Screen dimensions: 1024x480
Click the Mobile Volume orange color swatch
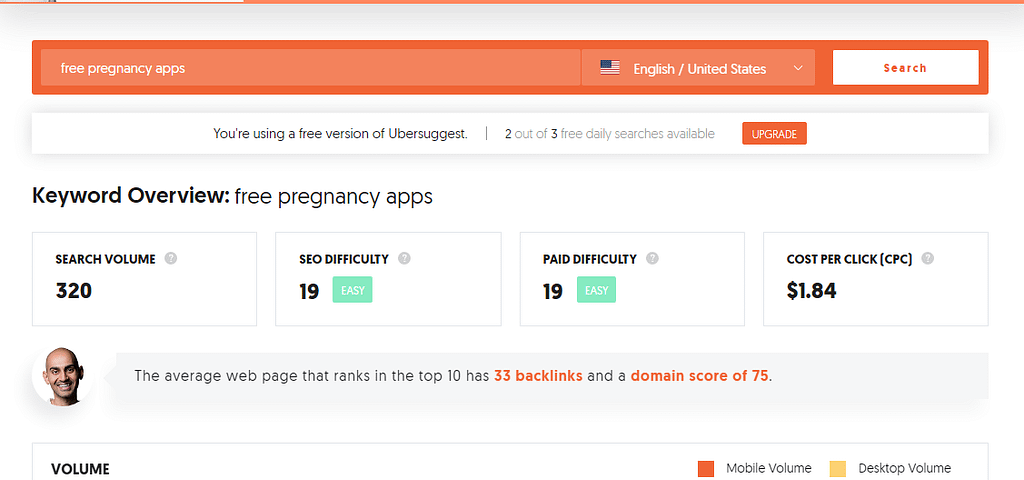(x=706, y=469)
